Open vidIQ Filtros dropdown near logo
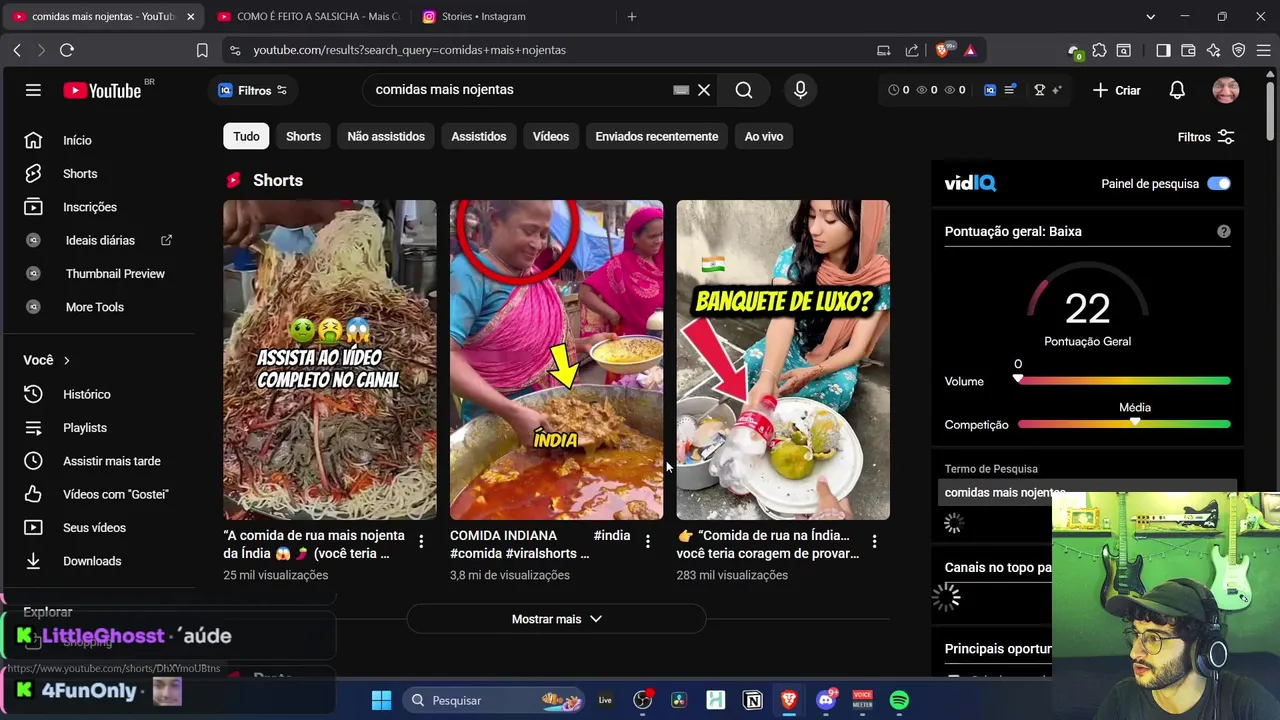1280x720 pixels. (254, 90)
